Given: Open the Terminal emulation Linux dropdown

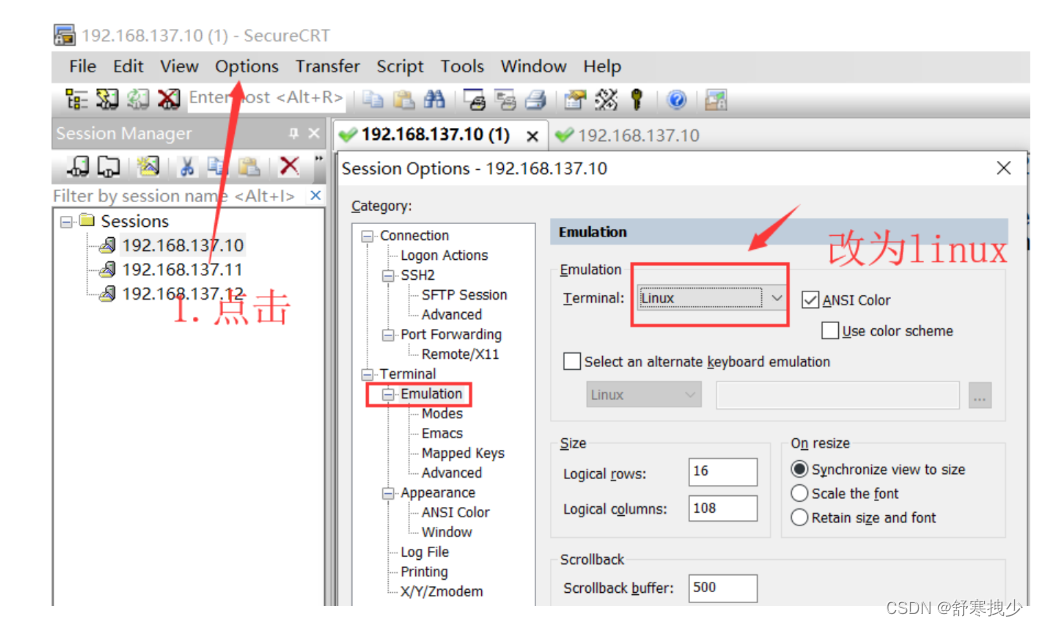Looking at the screenshot, I should click(x=711, y=298).
